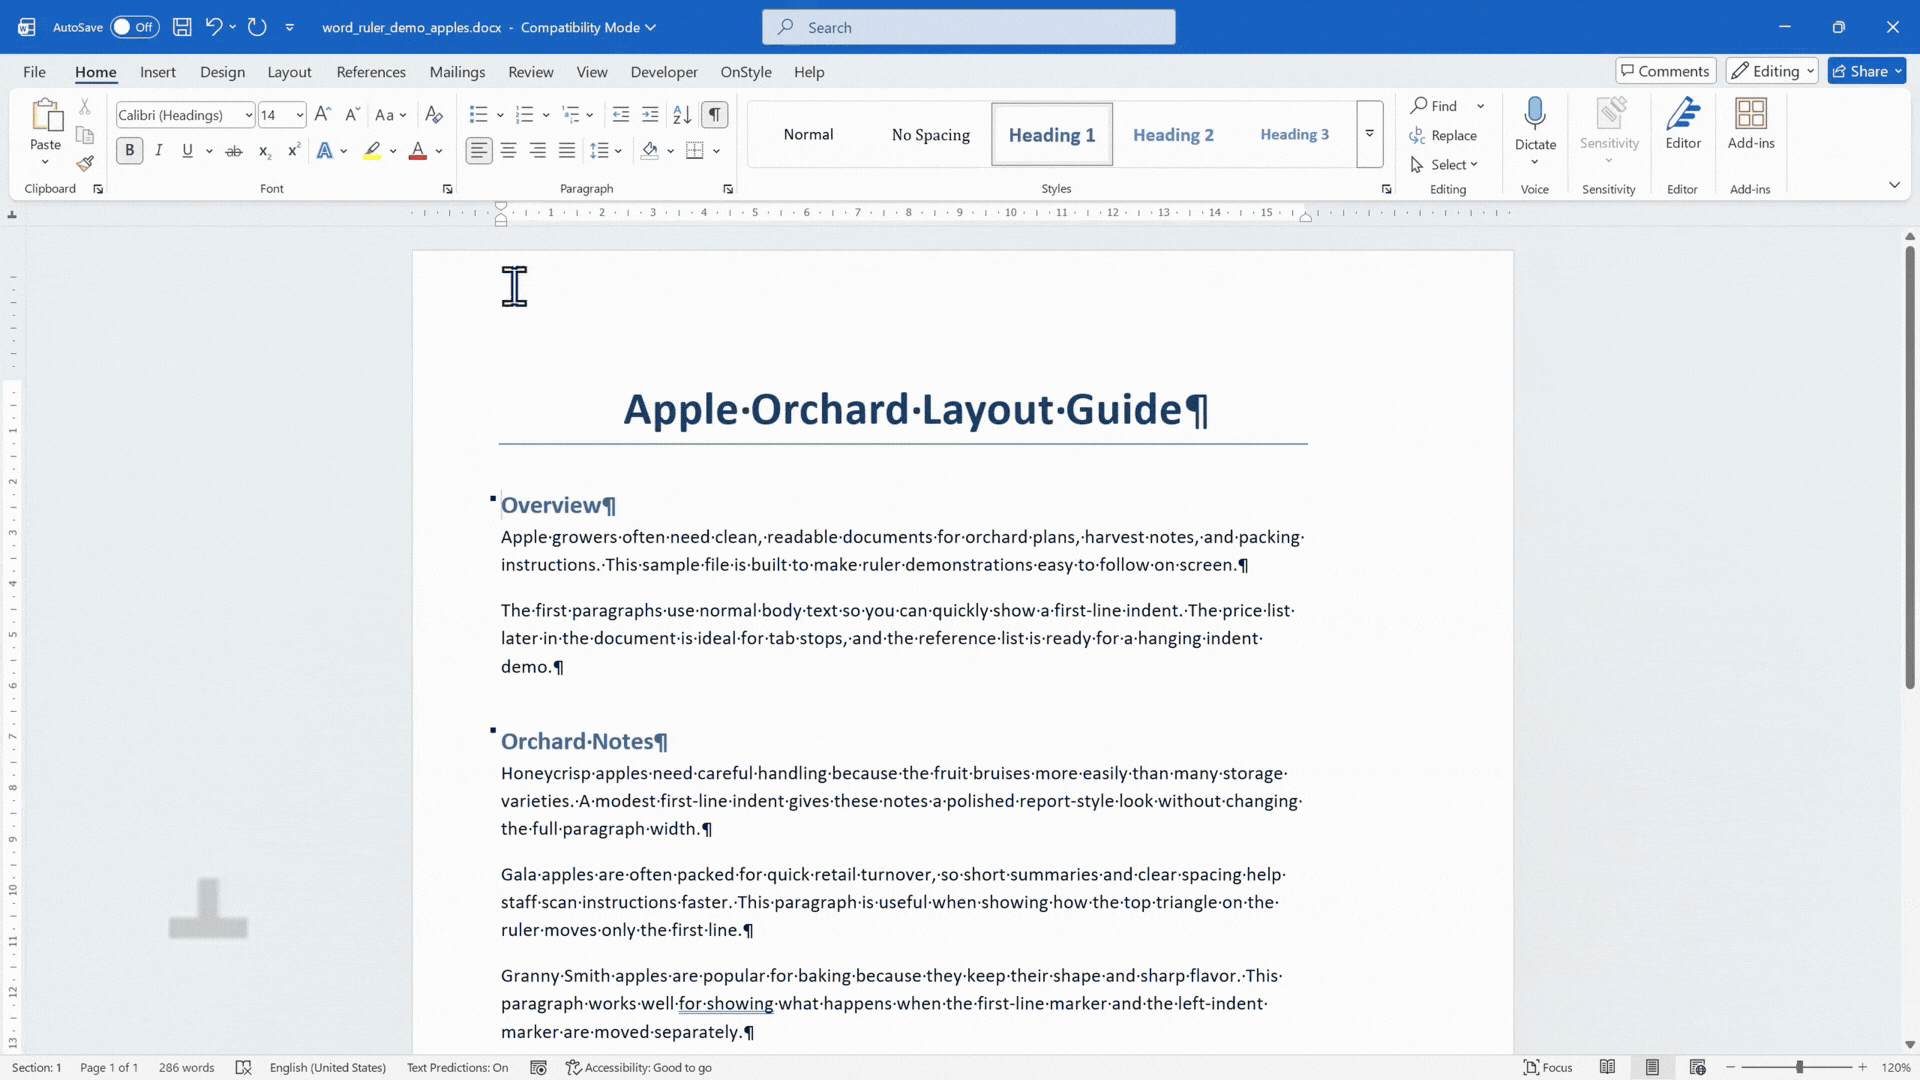Screen dimensions: 1920x1080
Task: Select Justify alignment icon
Action: [x=567, y=151]
